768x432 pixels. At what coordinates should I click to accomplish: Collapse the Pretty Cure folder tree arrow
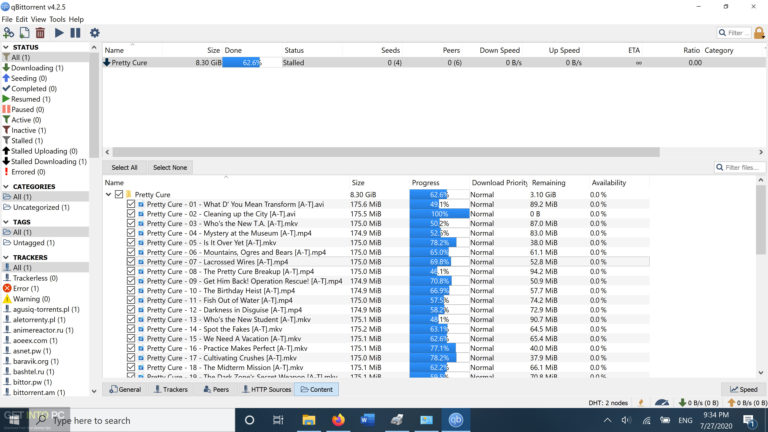pos(108,194)
